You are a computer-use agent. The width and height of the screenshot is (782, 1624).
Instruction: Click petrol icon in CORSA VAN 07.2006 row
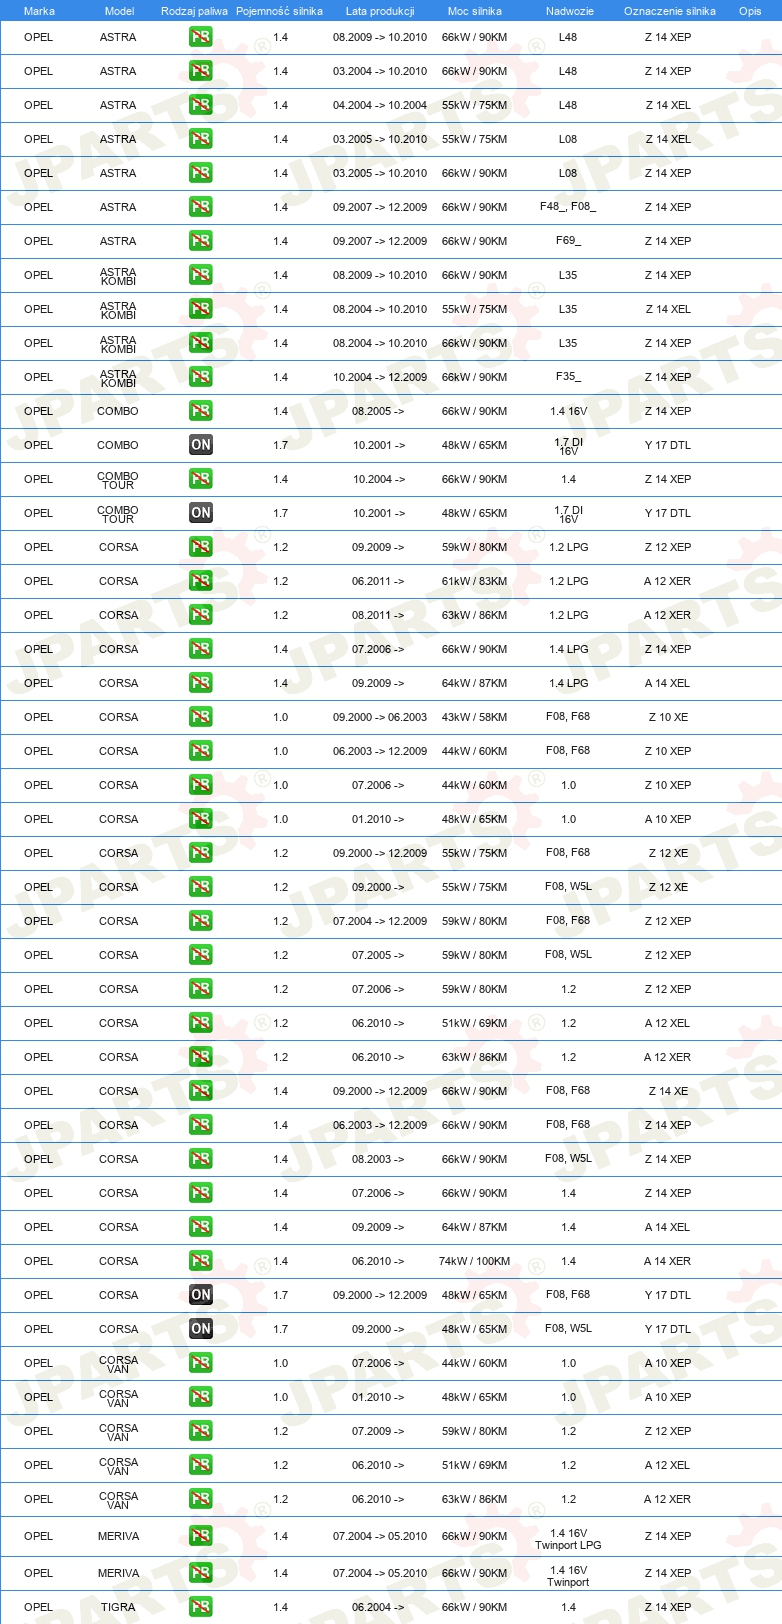point(201,1363)
